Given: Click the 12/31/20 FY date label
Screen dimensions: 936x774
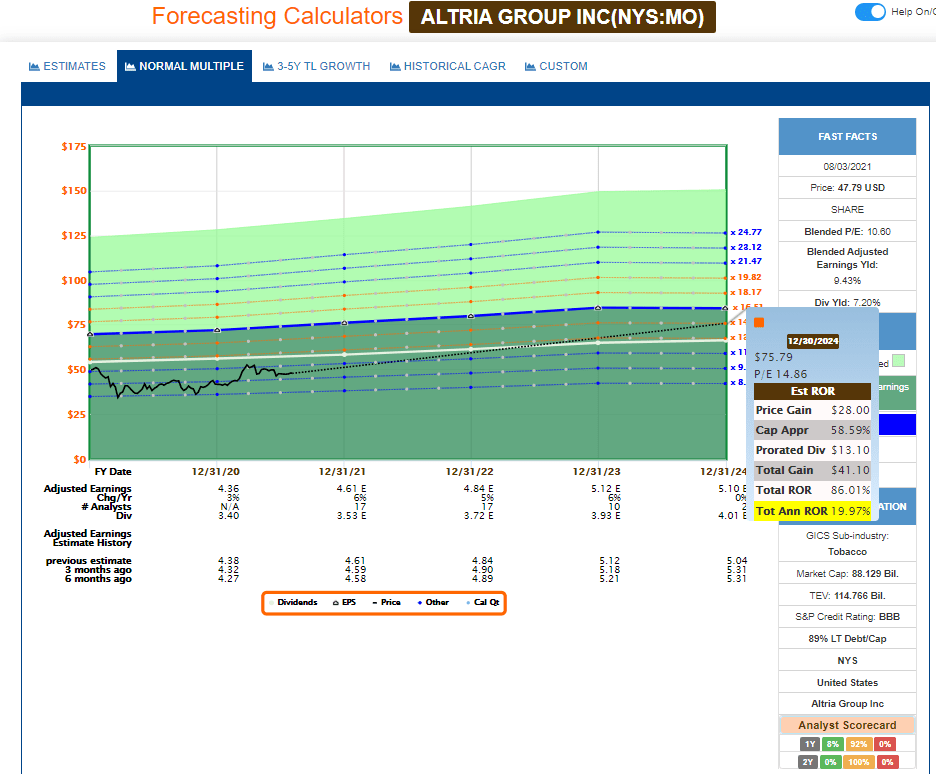Looking at the screenshot, I should click(215, 471).
